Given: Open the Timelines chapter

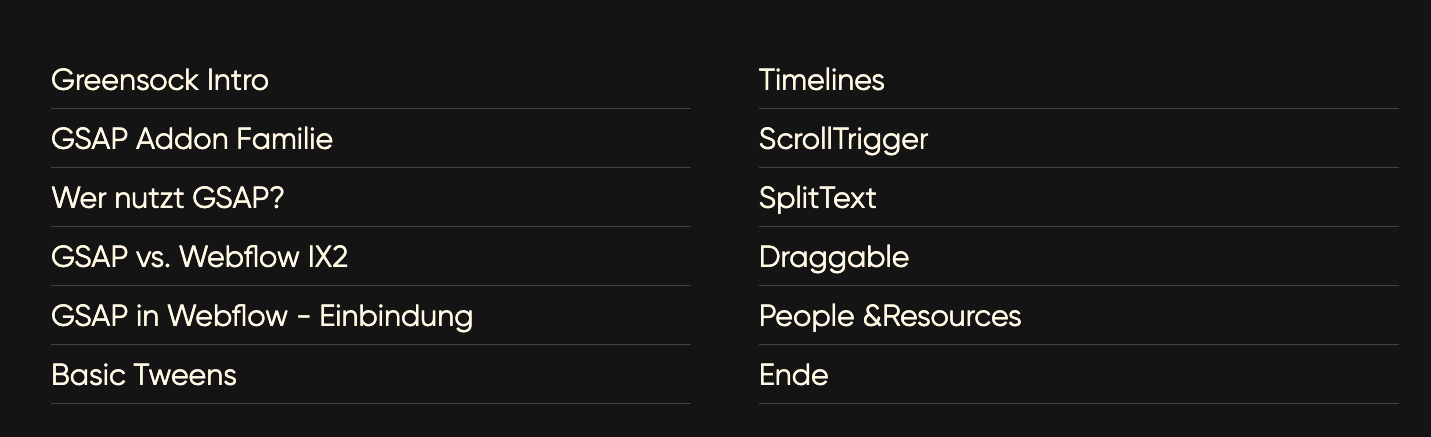Looking at the screenshot, I should [x=1078, y=80].
